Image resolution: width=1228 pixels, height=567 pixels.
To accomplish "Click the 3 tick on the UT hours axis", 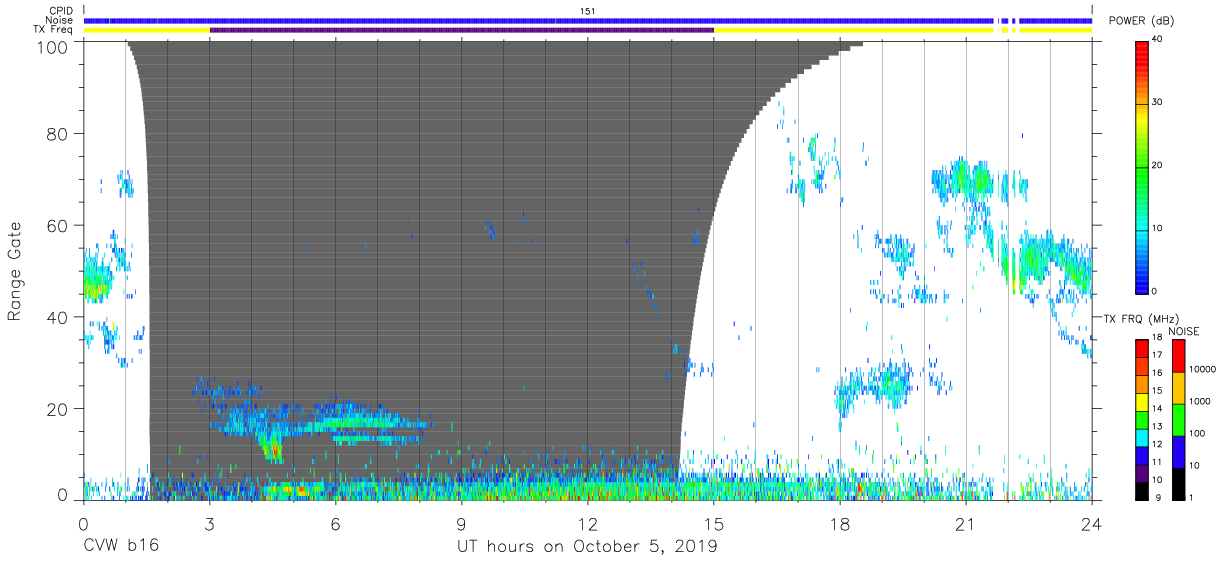I will point(209,523).
